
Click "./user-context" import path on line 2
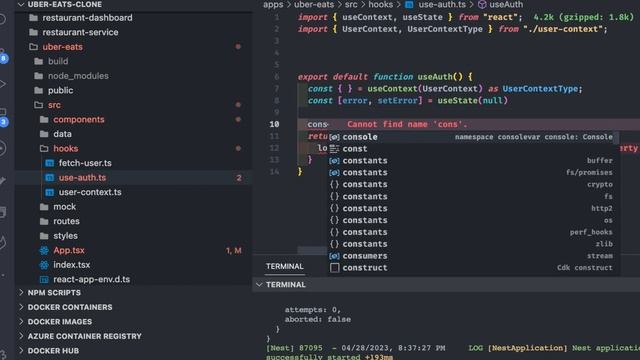click(x=563, y=29)
